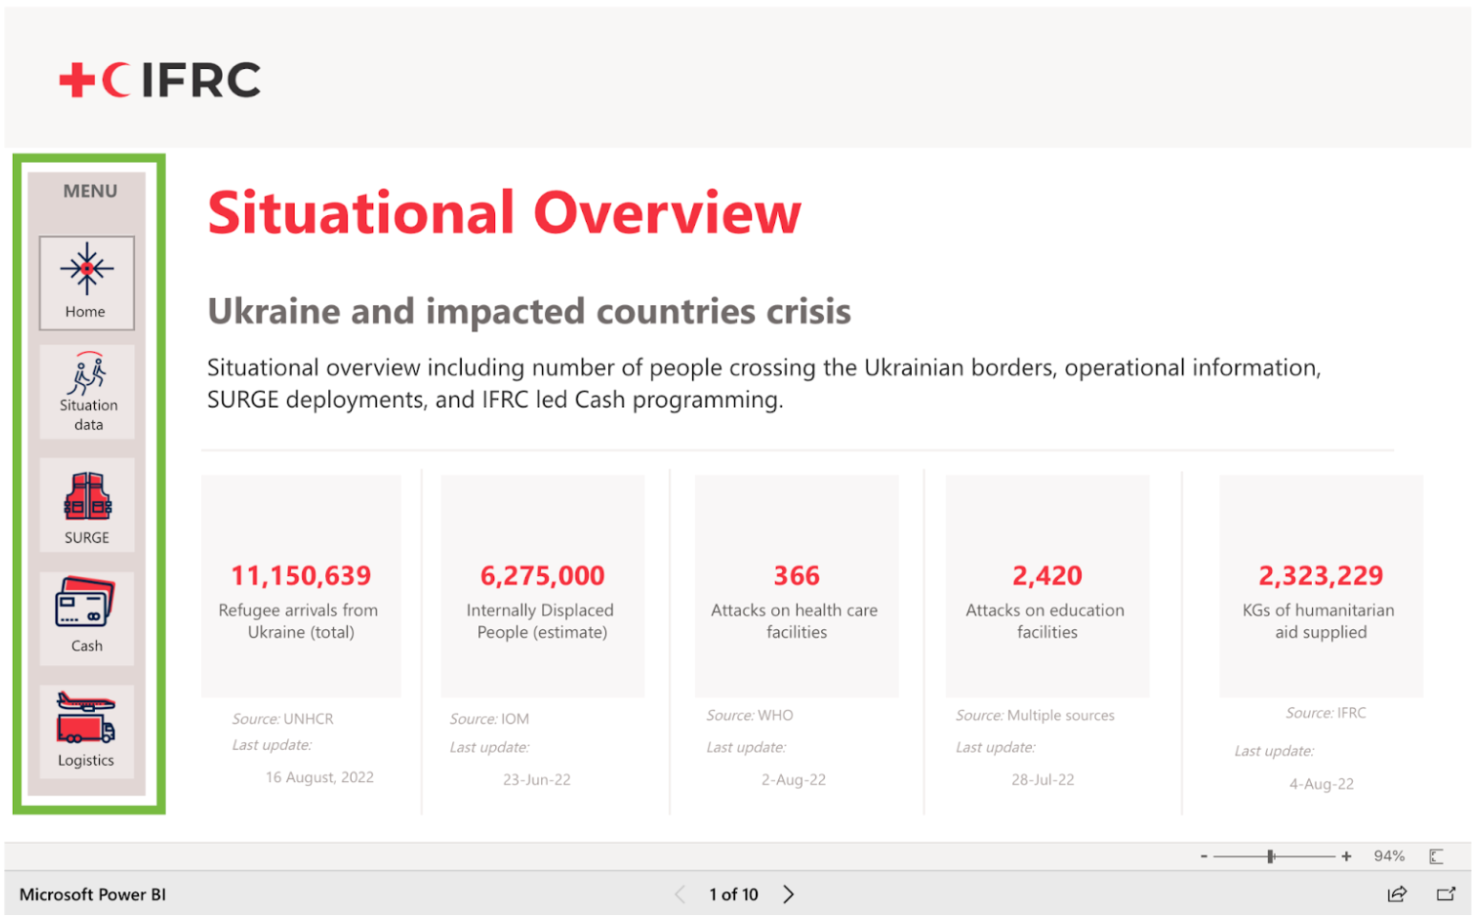Screen dimensions: 1478x920
Task: Click the Attacks on health care facilities card
Action: point(795,586)
